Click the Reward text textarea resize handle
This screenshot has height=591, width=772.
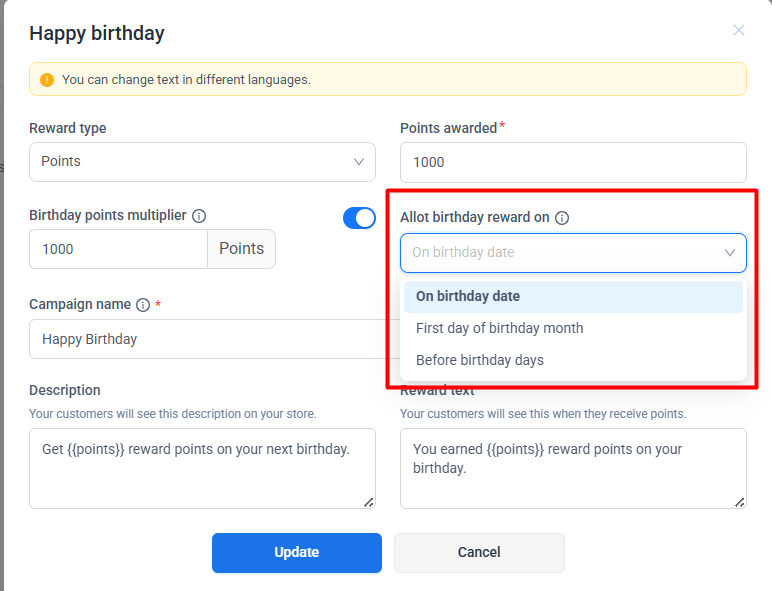(x=740, y=502)
